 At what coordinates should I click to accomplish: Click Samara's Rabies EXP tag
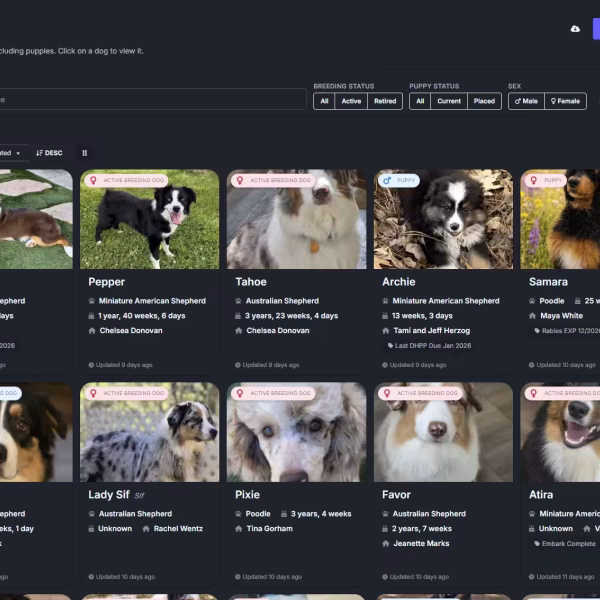pyautogui.click(x=567, y=331)
